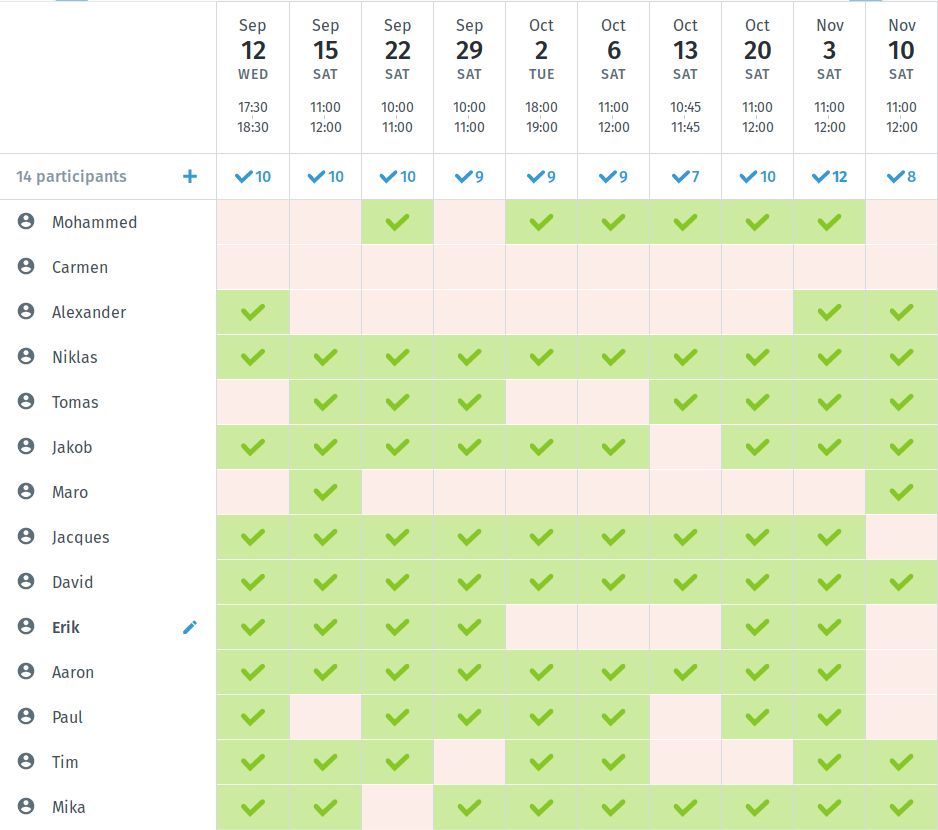Click the Oct 13 vote count of 7
This screenshot has height=830, width=938.
pos(685,177)
